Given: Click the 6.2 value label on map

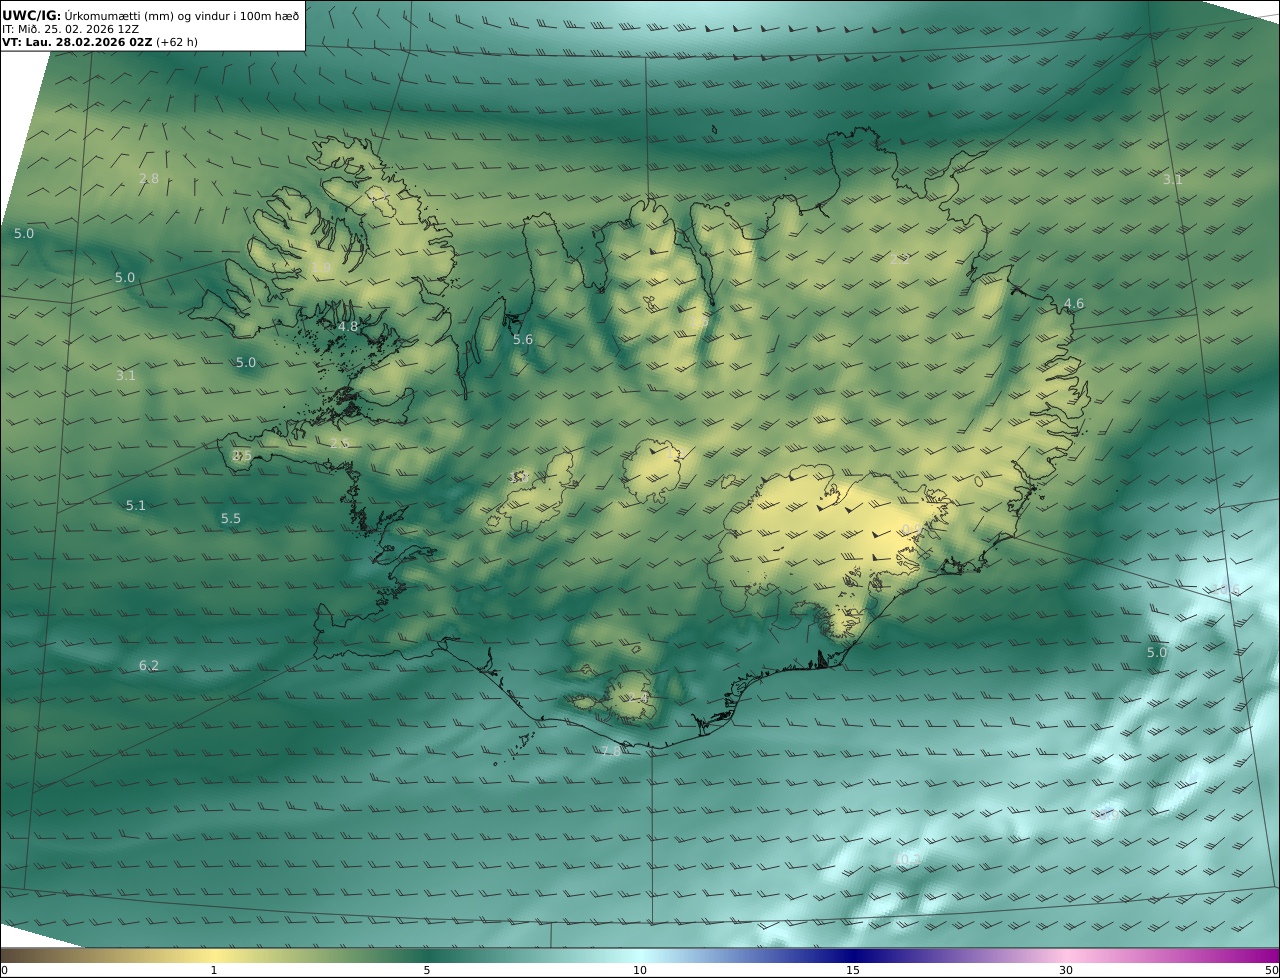Looking at the screenshot, I should click(x=149, y=666).
